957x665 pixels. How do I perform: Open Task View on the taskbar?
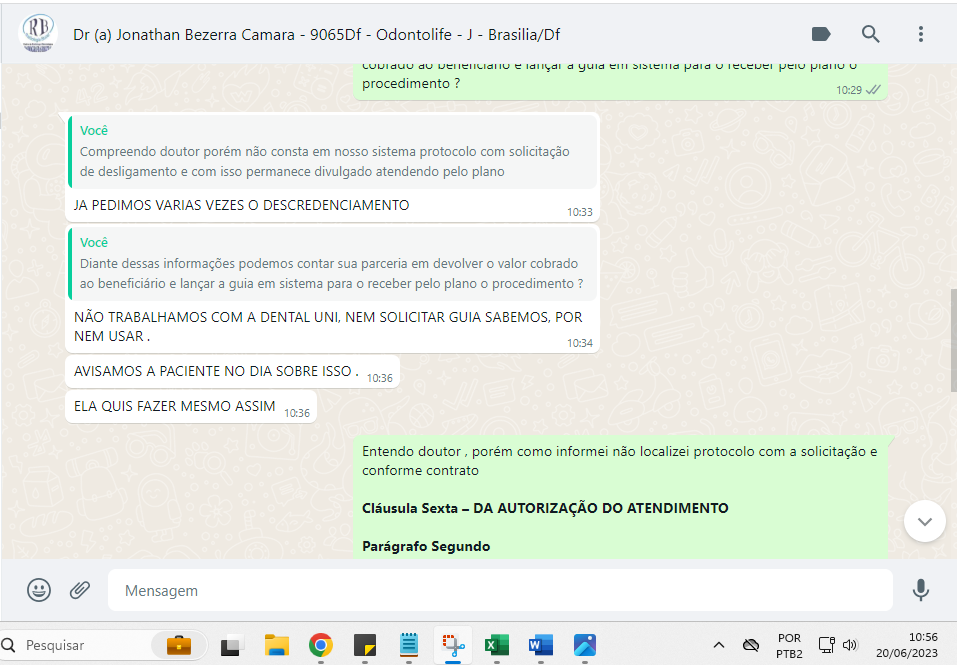click(x=232, y=645)
